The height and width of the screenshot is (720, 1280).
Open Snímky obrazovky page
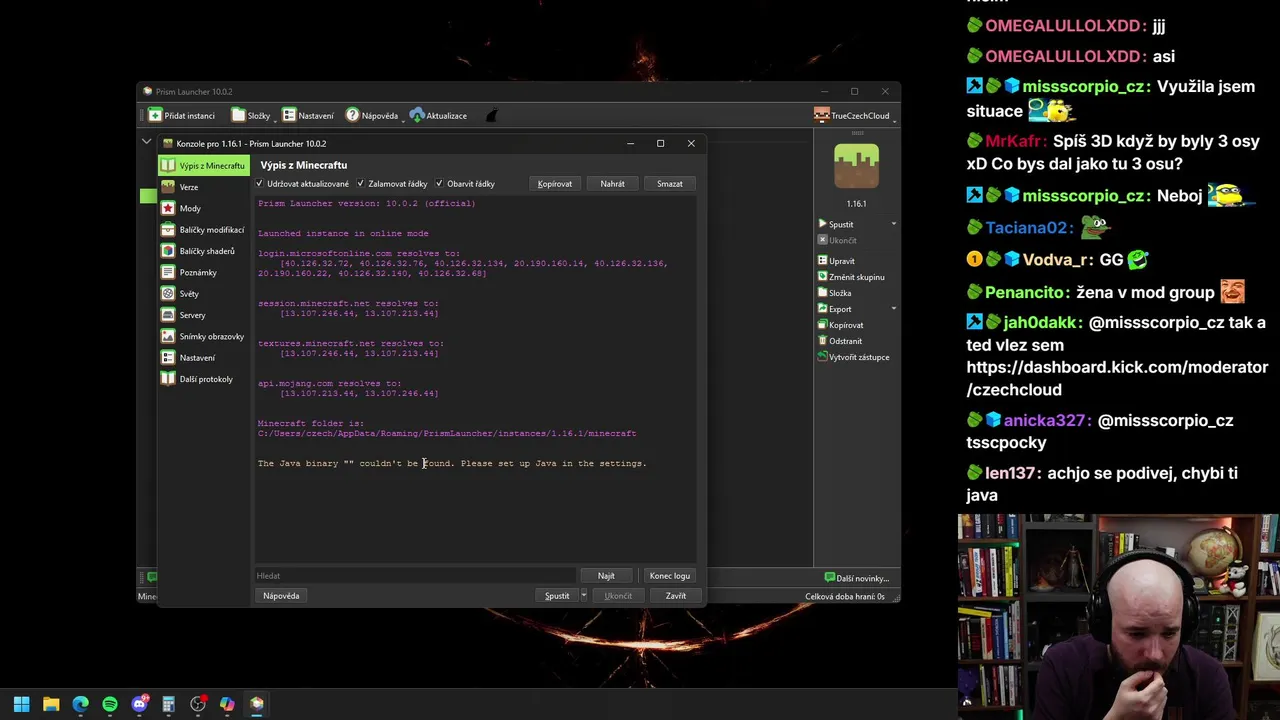pos(203,336)
